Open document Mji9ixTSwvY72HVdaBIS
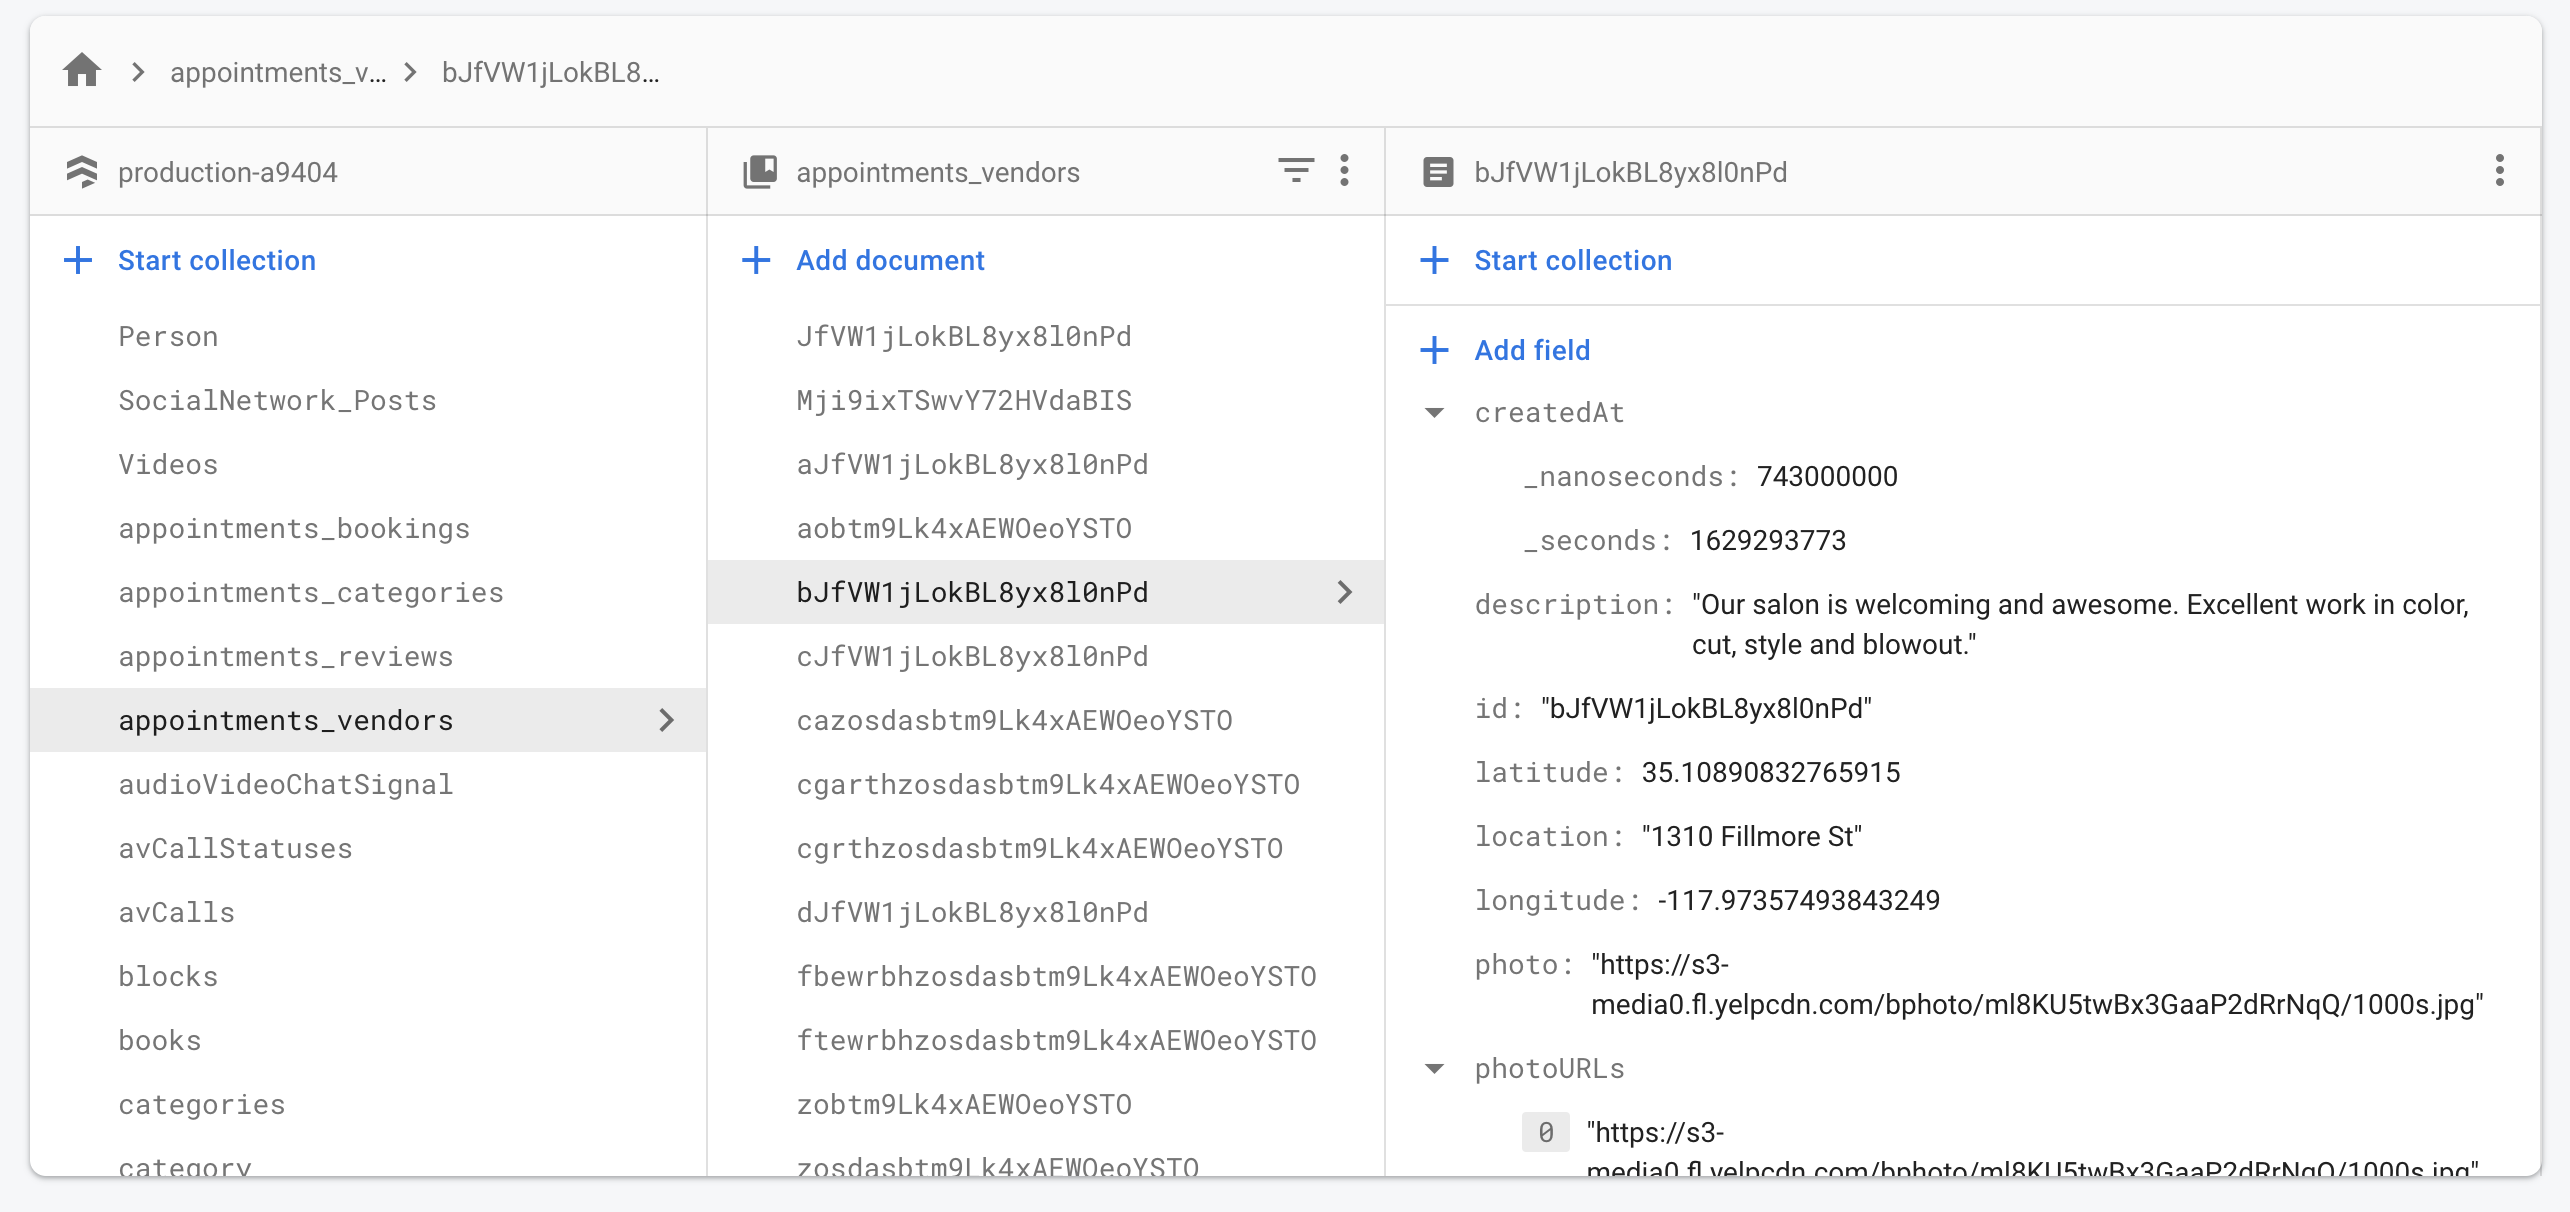 tap(964, 401)
